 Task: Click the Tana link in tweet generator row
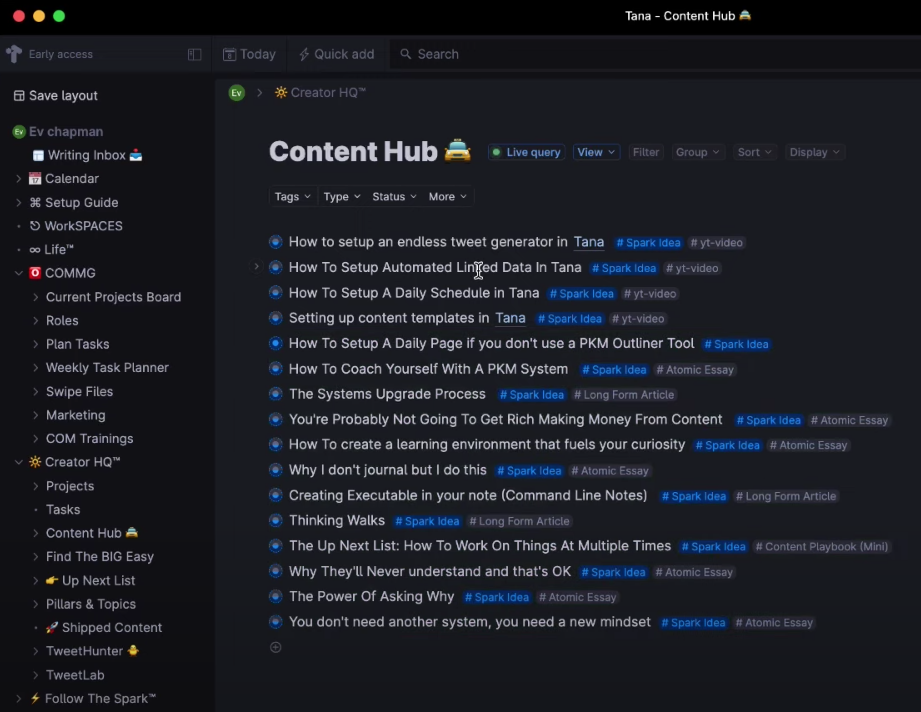click(589, 242)
